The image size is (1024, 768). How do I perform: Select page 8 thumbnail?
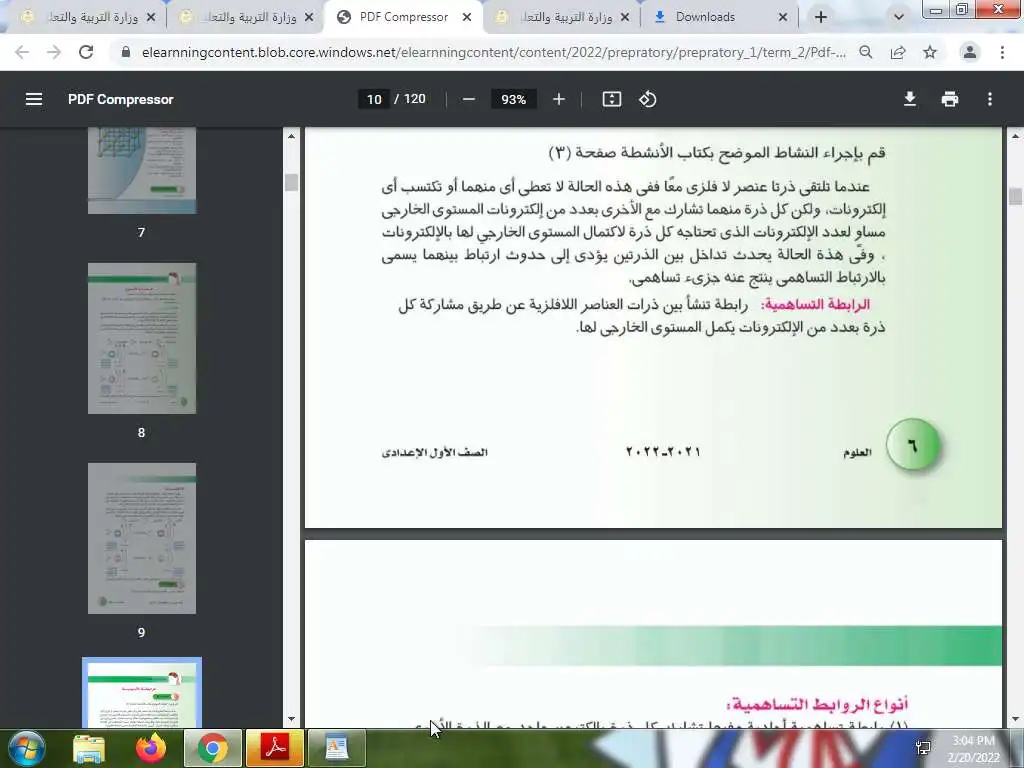[x=142, y=338]
